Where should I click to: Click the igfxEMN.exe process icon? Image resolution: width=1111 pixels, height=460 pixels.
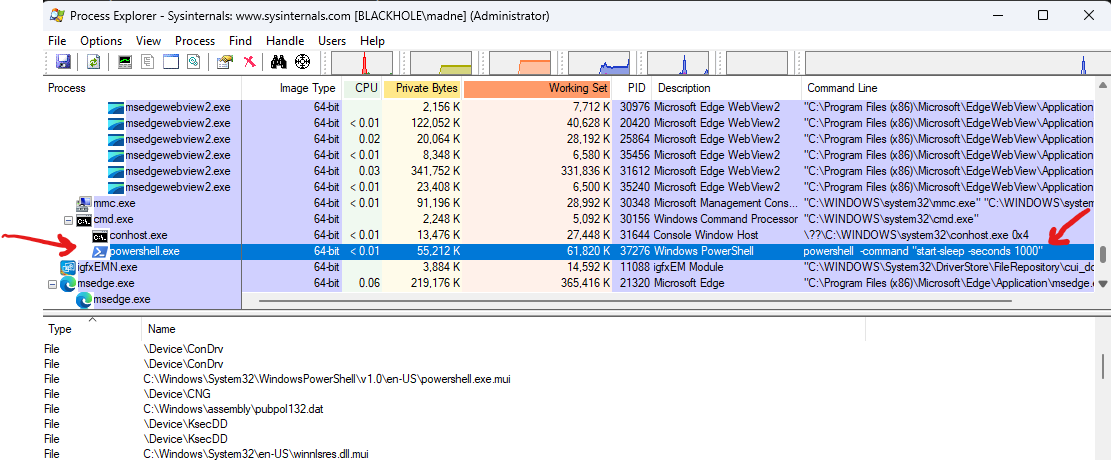pyautogui.click(x=69, y=267)
